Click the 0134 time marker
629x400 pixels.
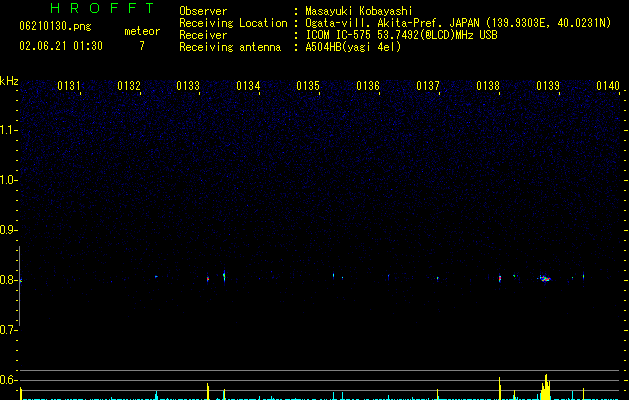(x=248, y=86)
